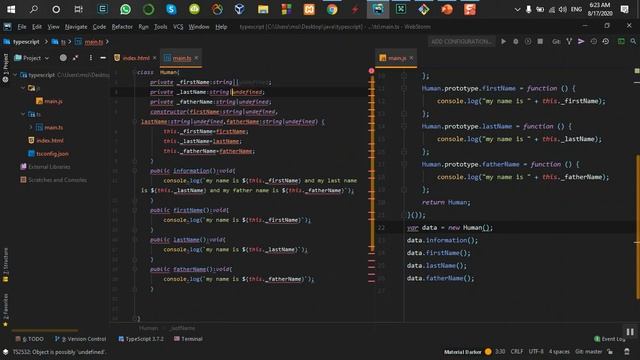Open the Project panel options (three dots)

[x=91, y=58]
